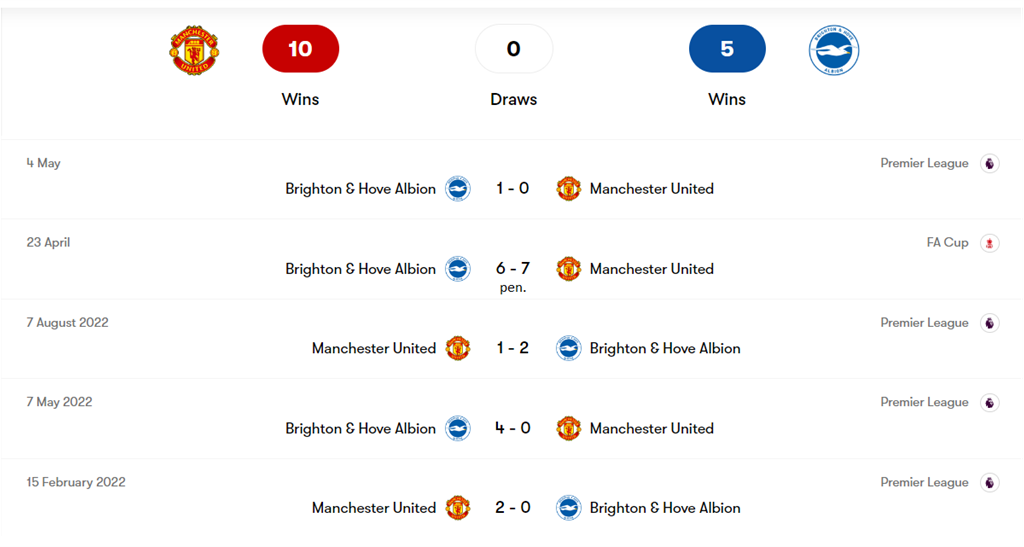Click the Brighton crest in the 4 May fixture
The height and width of the screenshot is (547, 1024).
tap(458, 189)
